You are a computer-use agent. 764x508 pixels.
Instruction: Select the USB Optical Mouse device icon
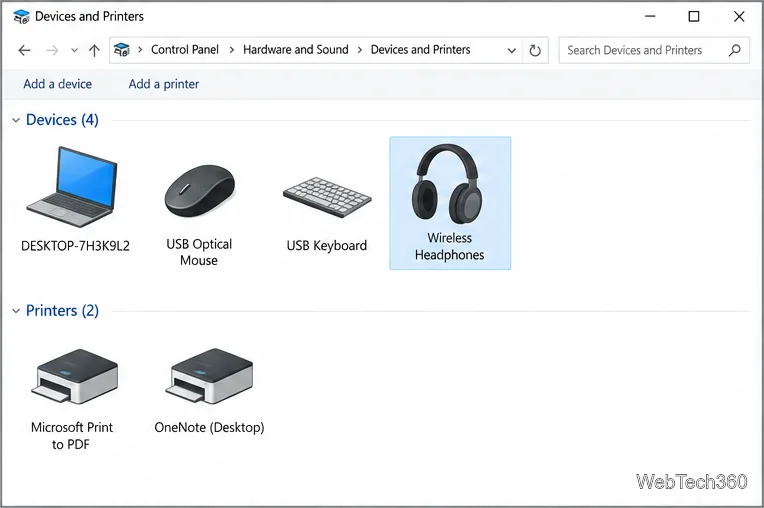click(199, 190)
